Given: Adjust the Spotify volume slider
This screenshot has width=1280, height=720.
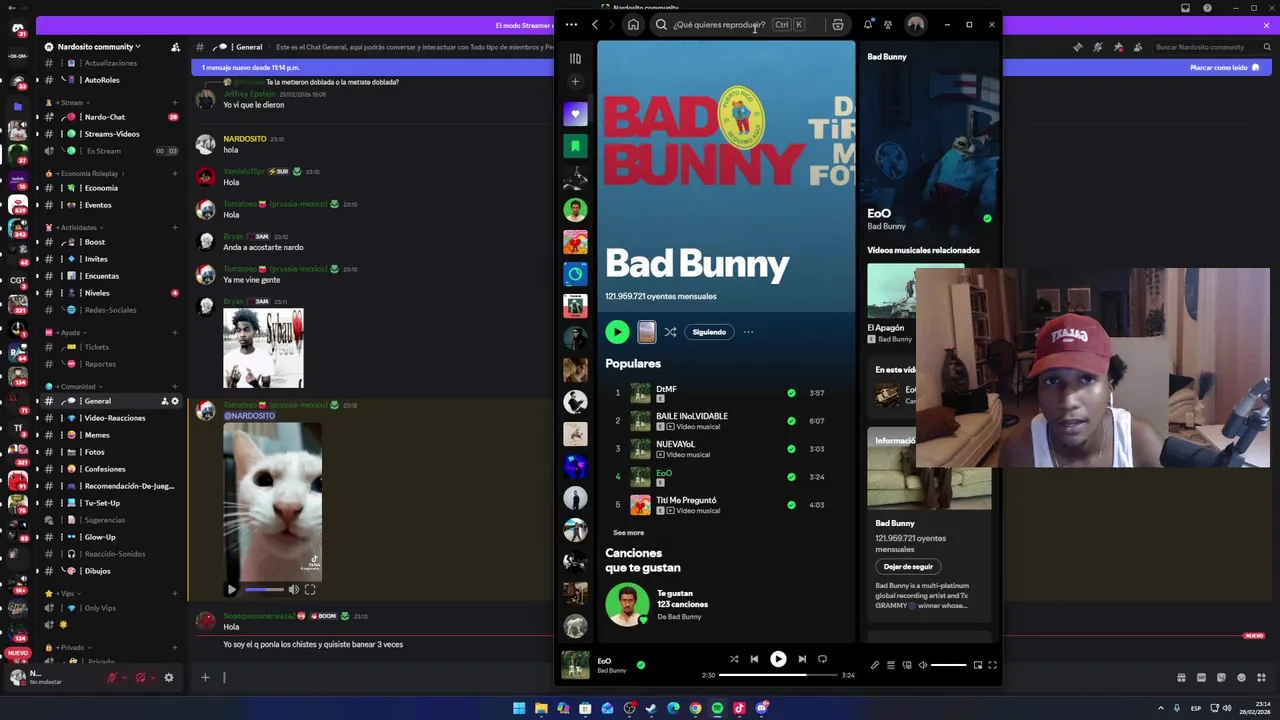Looking at the screenshot, I should point(949,665).
